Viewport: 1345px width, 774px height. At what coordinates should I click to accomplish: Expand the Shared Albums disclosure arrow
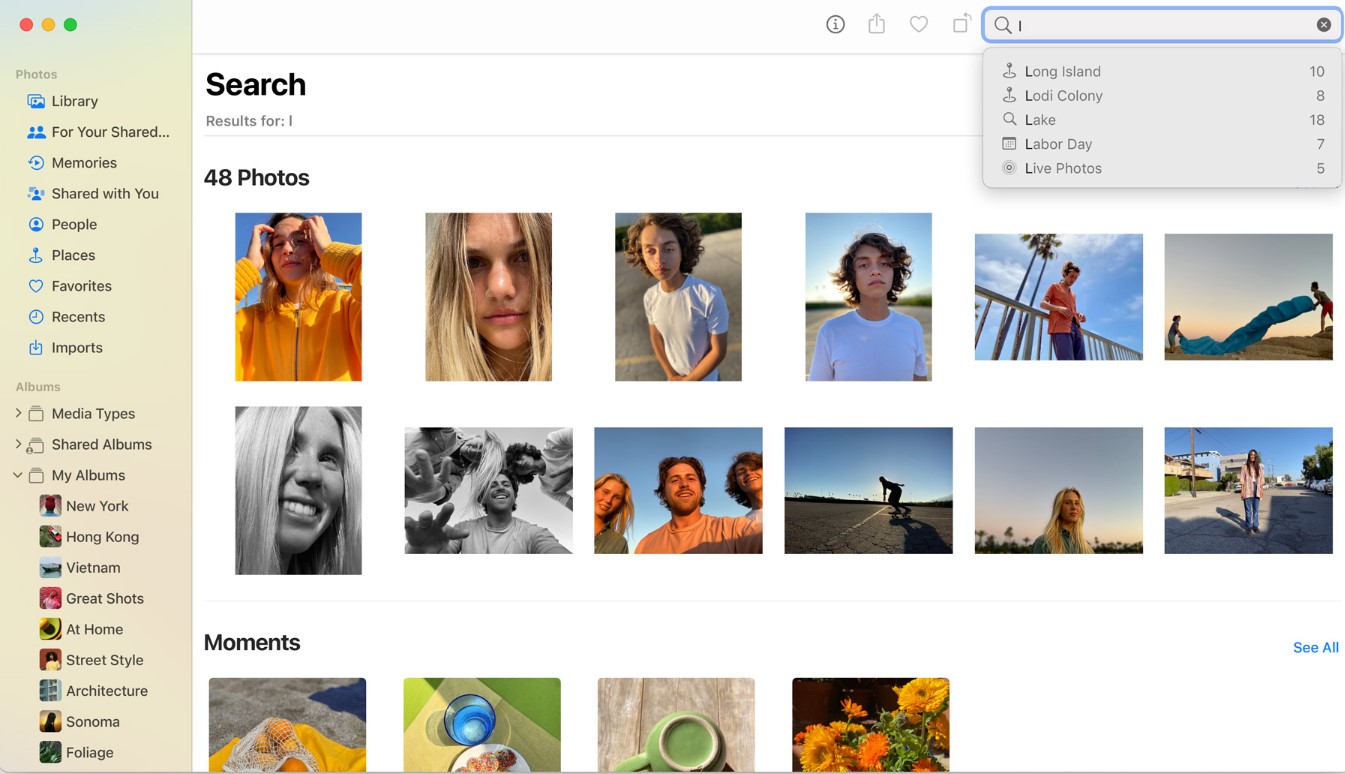click(18, 444)
